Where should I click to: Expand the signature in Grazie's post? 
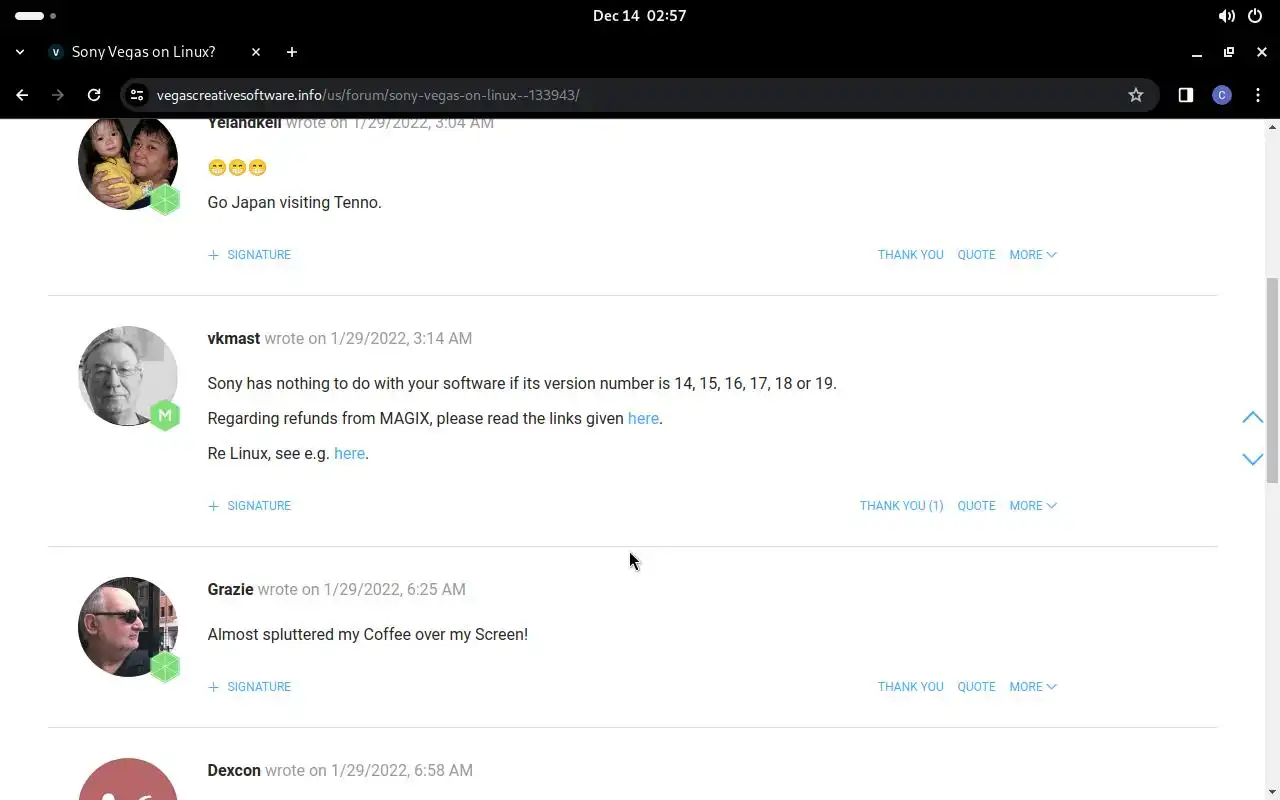click(x=249, y=687)
